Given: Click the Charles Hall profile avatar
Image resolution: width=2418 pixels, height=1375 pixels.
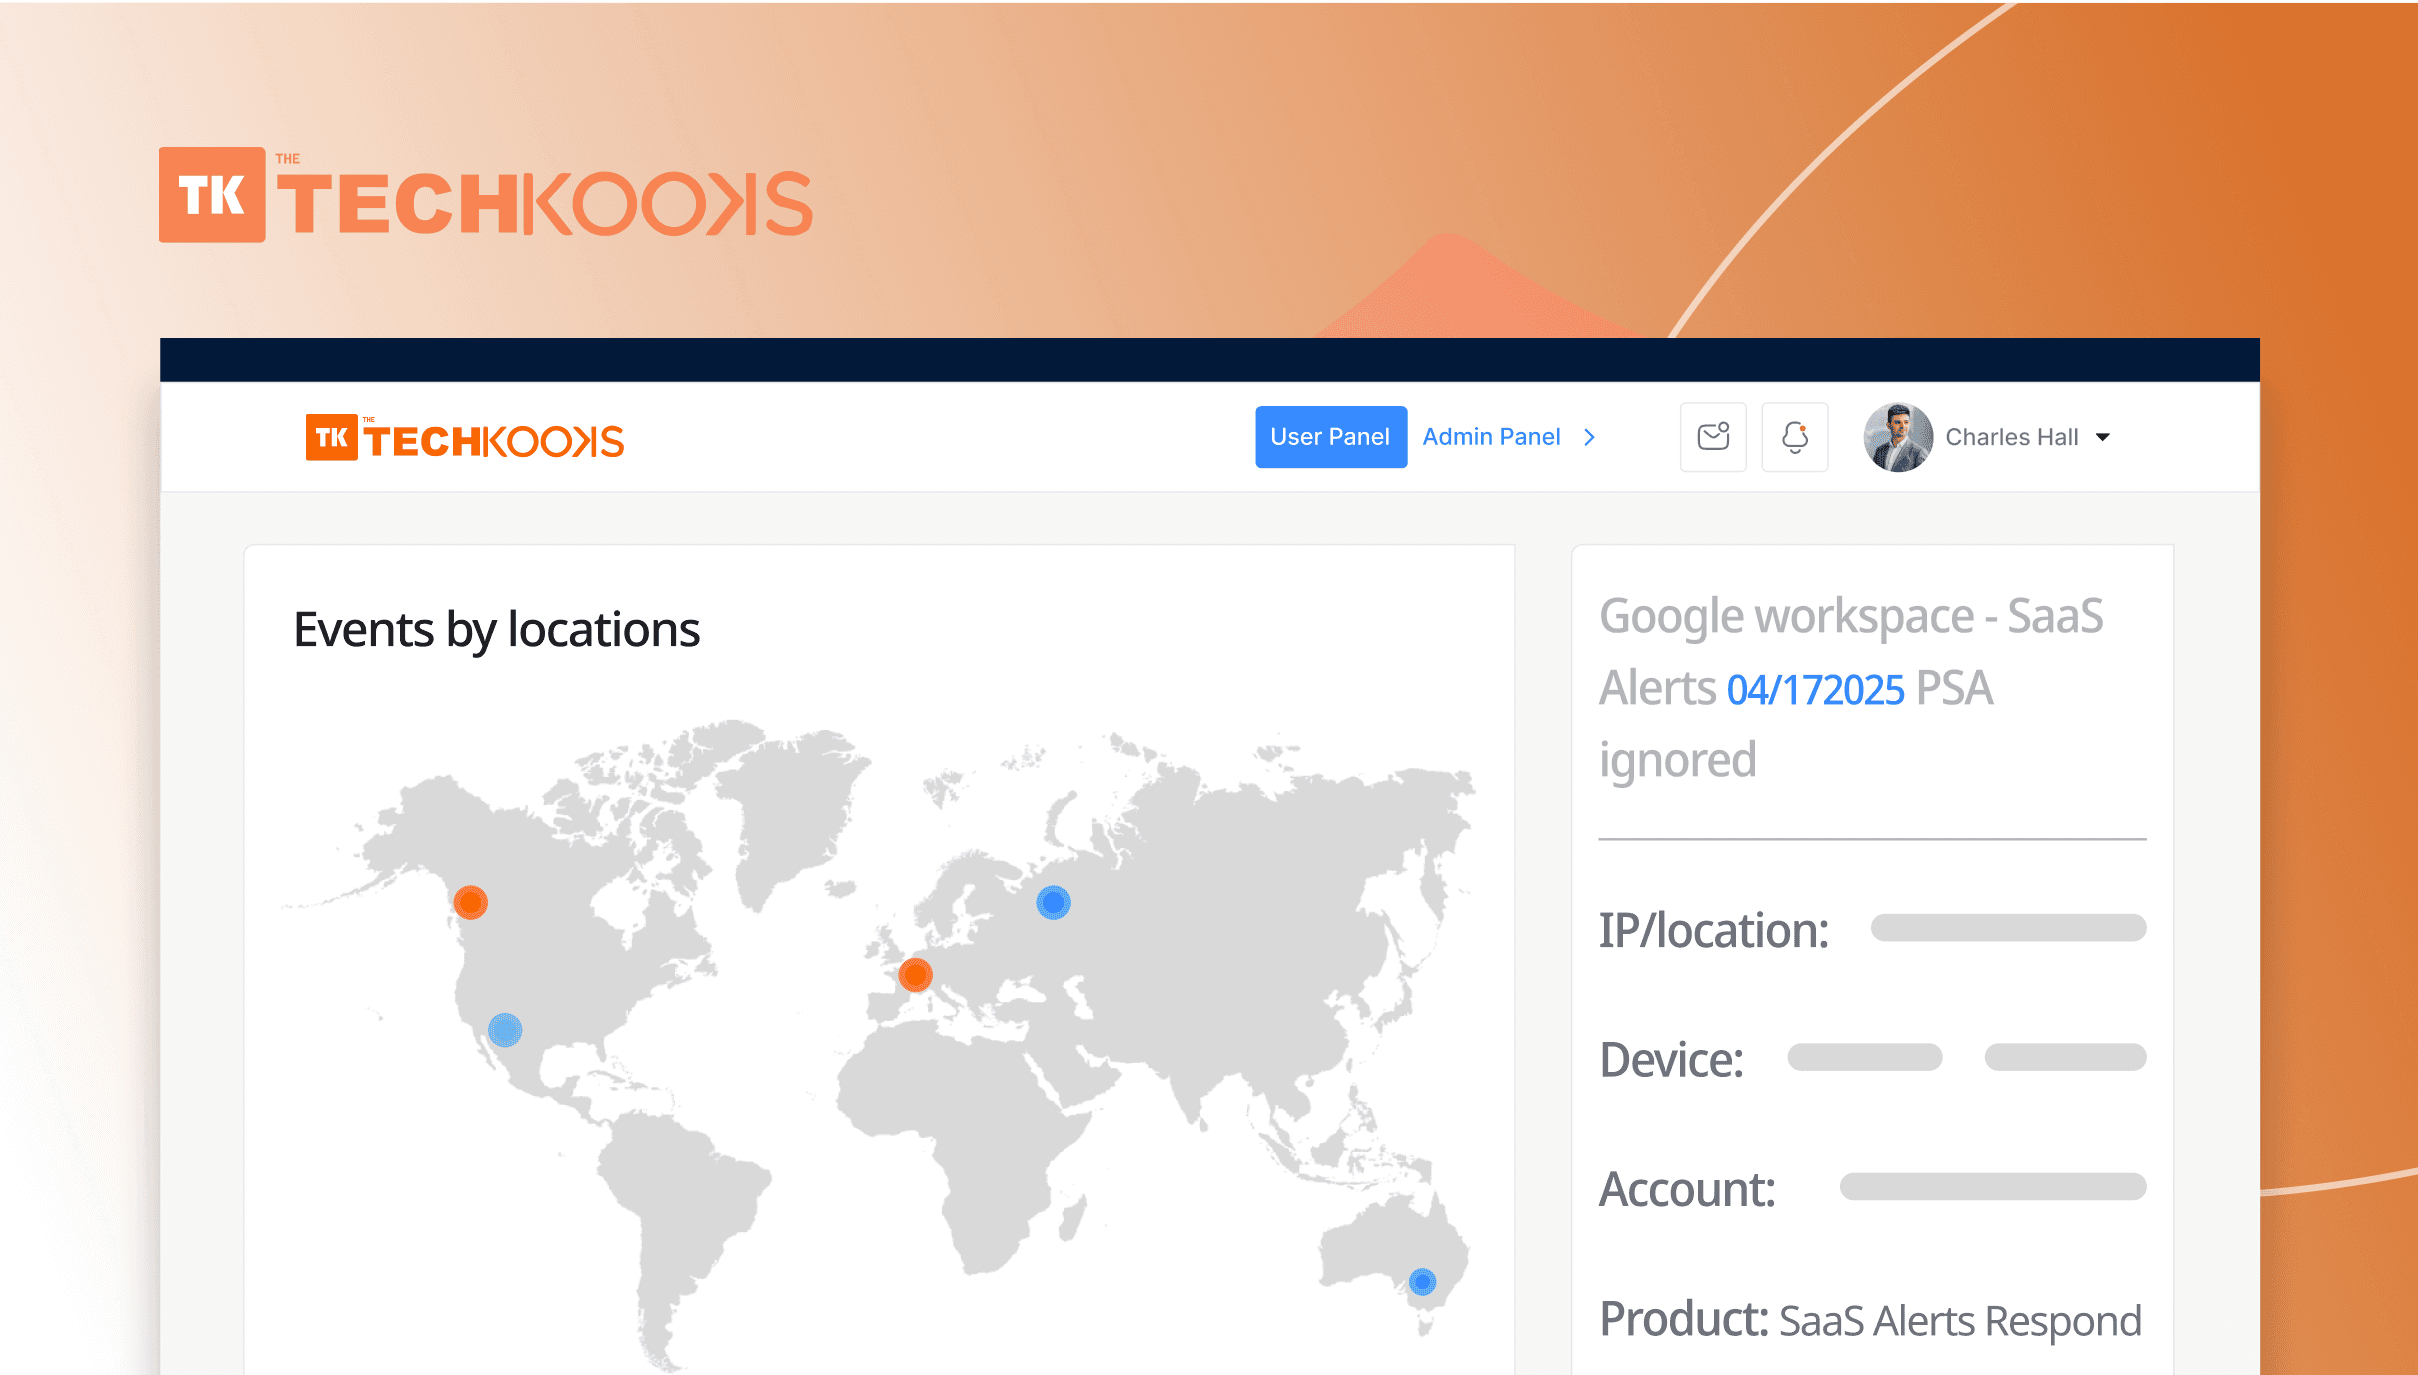Looking at the screenshot, I should coord(1897,437).
